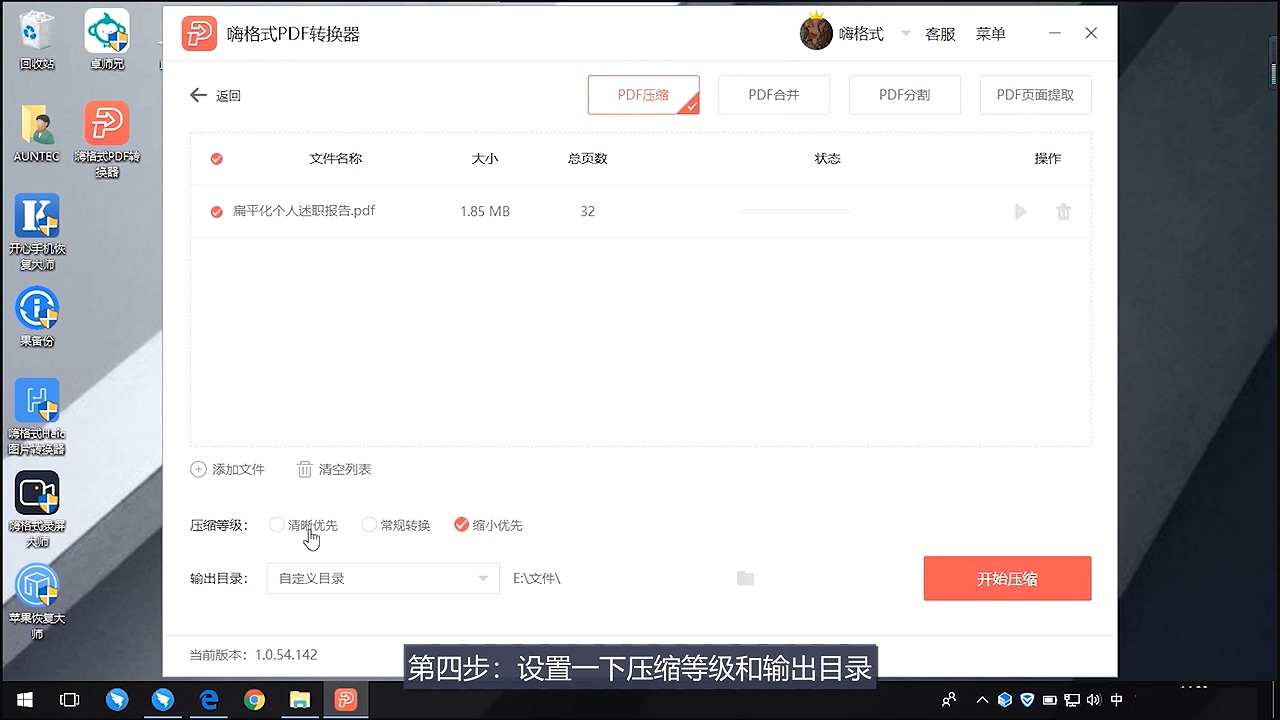
Task: Click the user avatar with crown
Action: coord(816,32)
